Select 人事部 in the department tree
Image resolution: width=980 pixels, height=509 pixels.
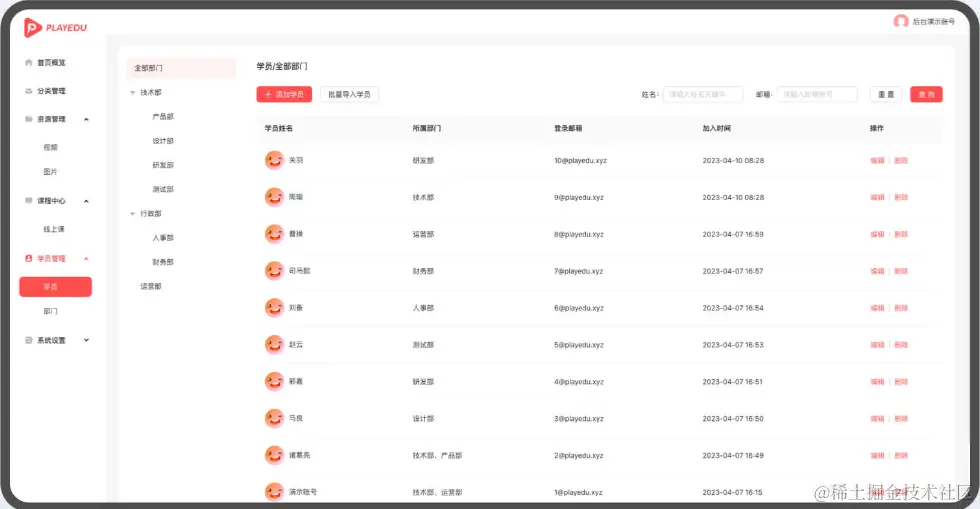163,238
